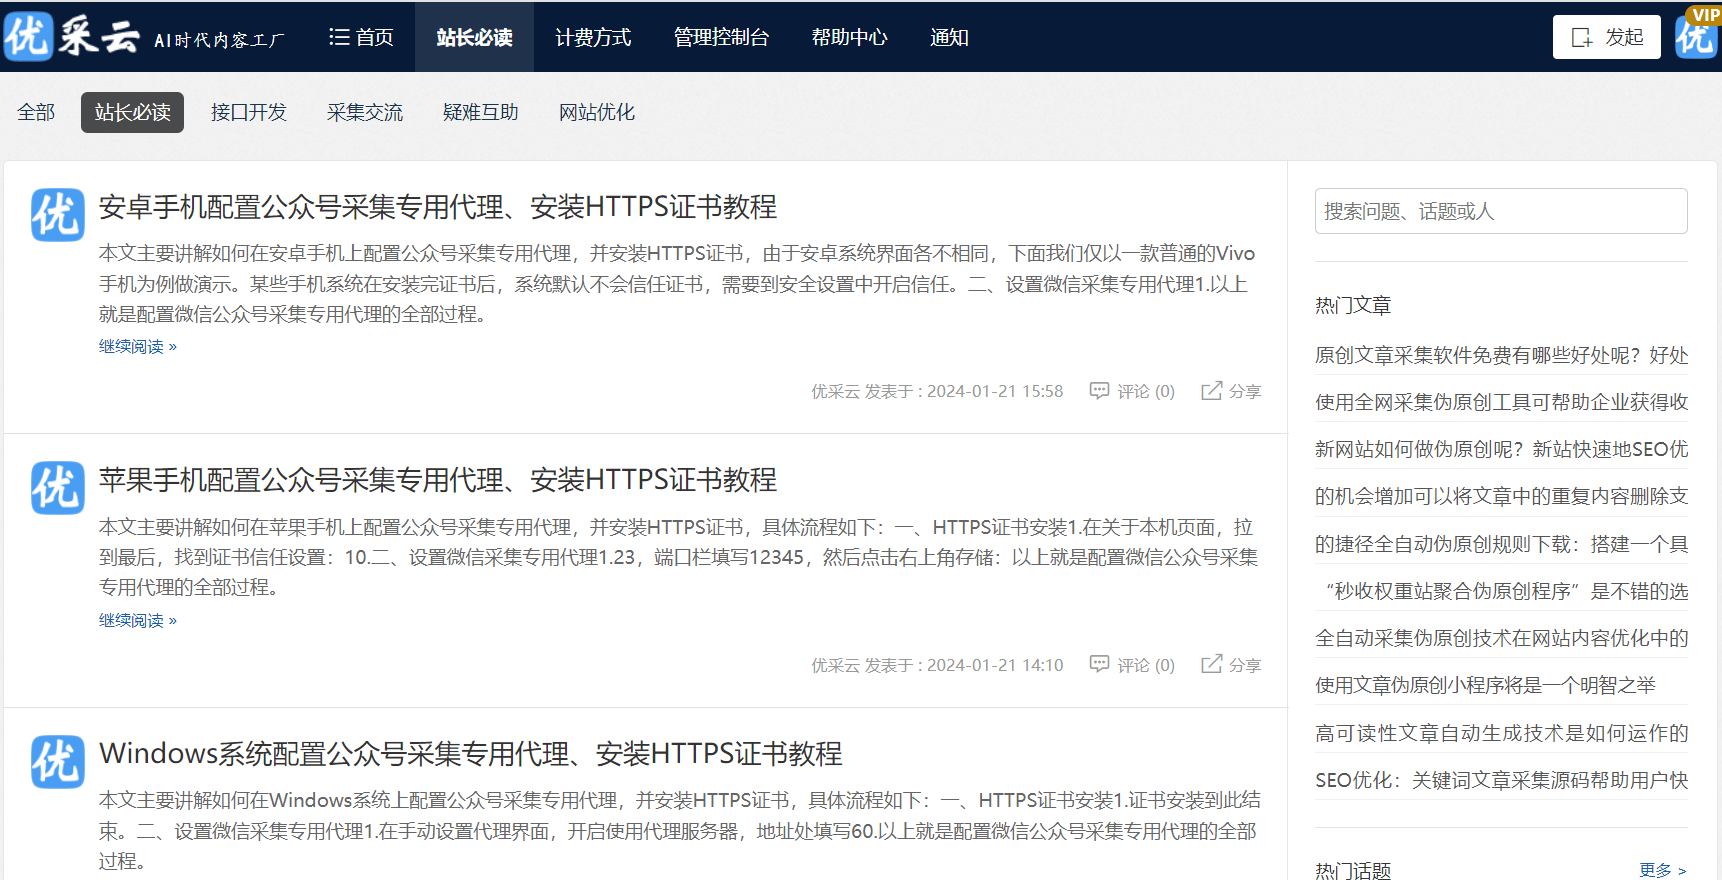The height and width of the screenshot is (880, 1722).
Task: Click 继续阅读 under the Android article
Action: [x=137, y=347]
